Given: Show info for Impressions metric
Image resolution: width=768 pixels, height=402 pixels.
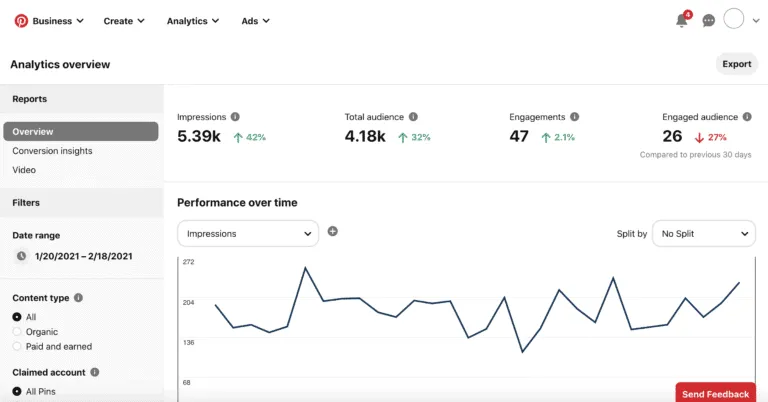Looking at the screenshot, I should pos(235,117).
